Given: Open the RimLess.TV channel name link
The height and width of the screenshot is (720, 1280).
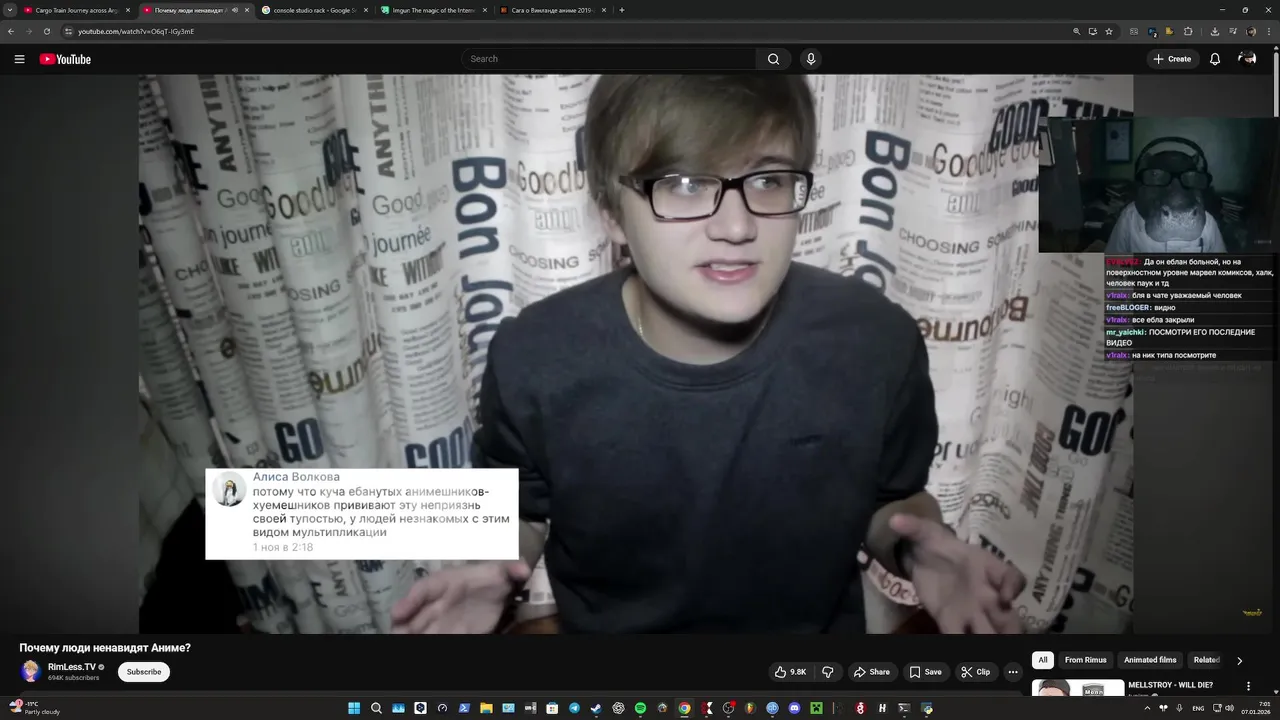Looking at the screenshot, I should (x=72, y=667).
